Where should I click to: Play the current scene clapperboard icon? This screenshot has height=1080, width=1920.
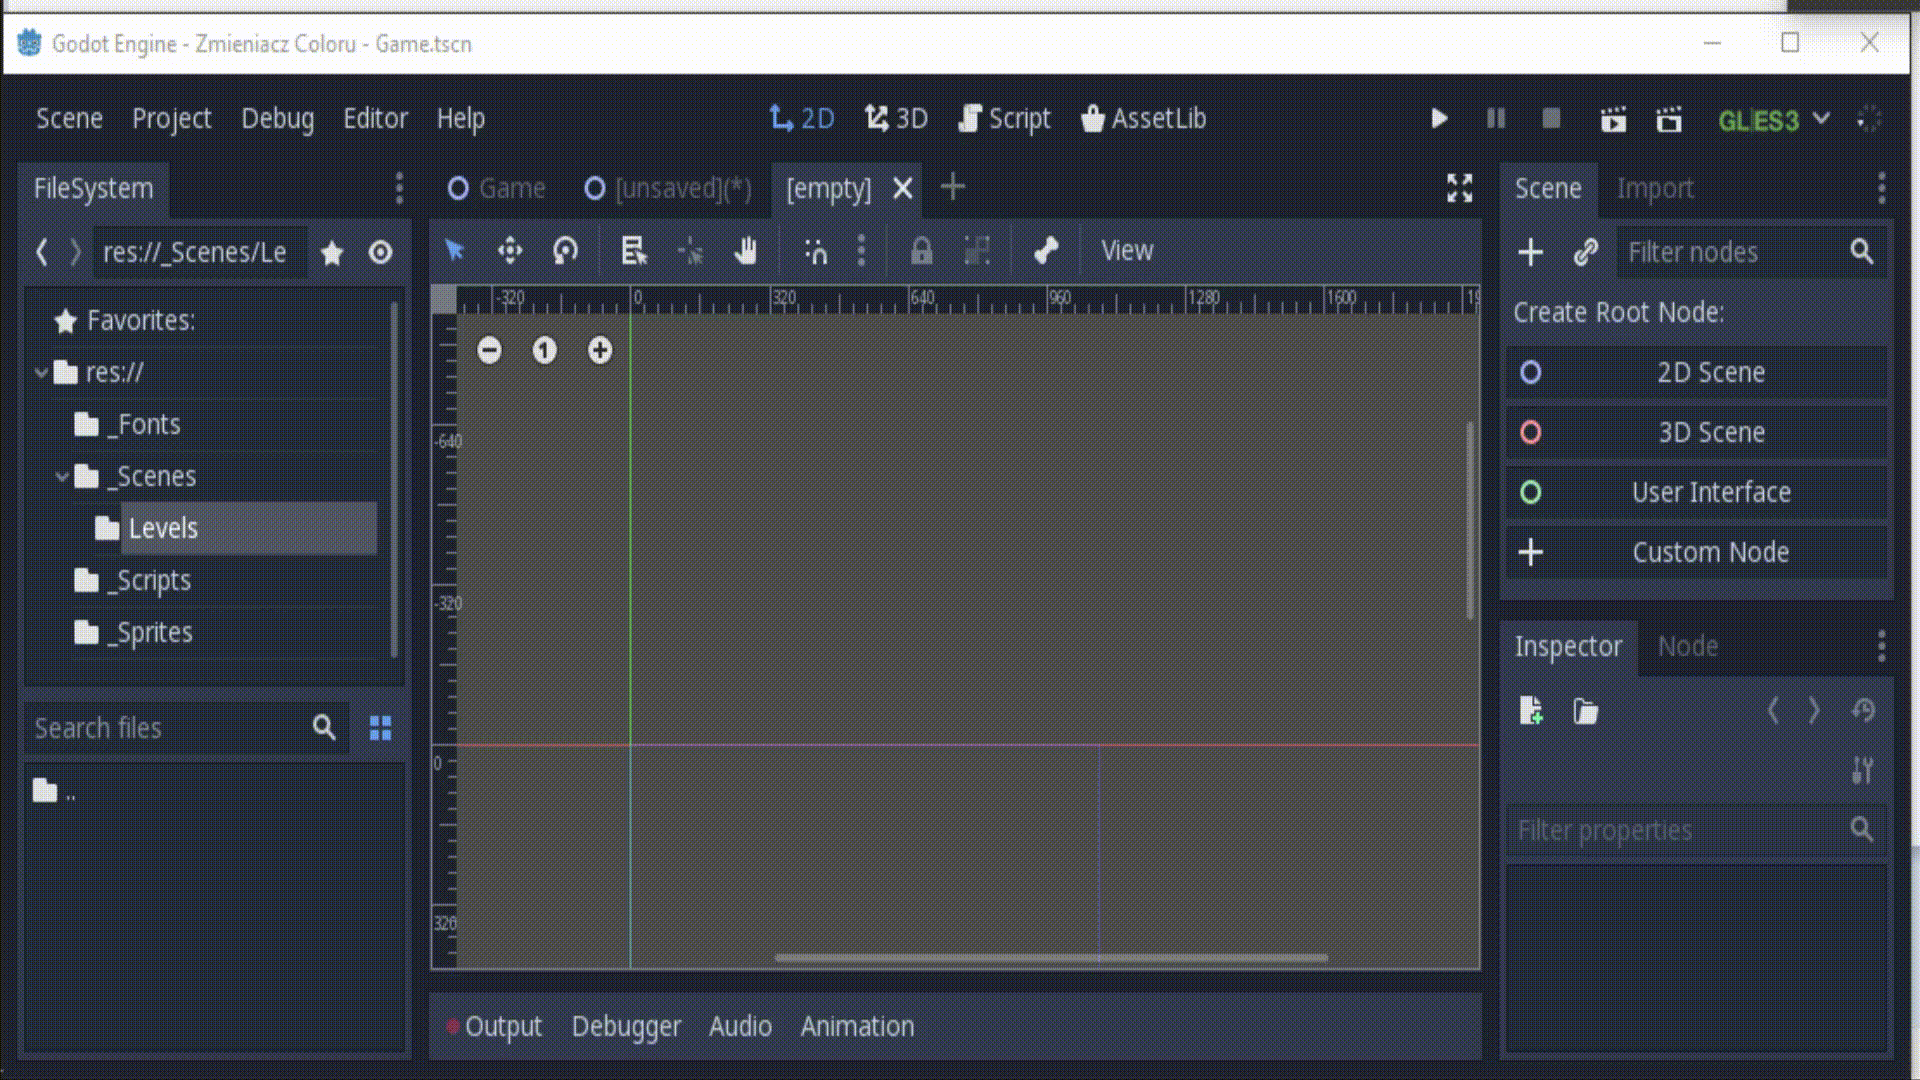click(x=1613, y=120)
